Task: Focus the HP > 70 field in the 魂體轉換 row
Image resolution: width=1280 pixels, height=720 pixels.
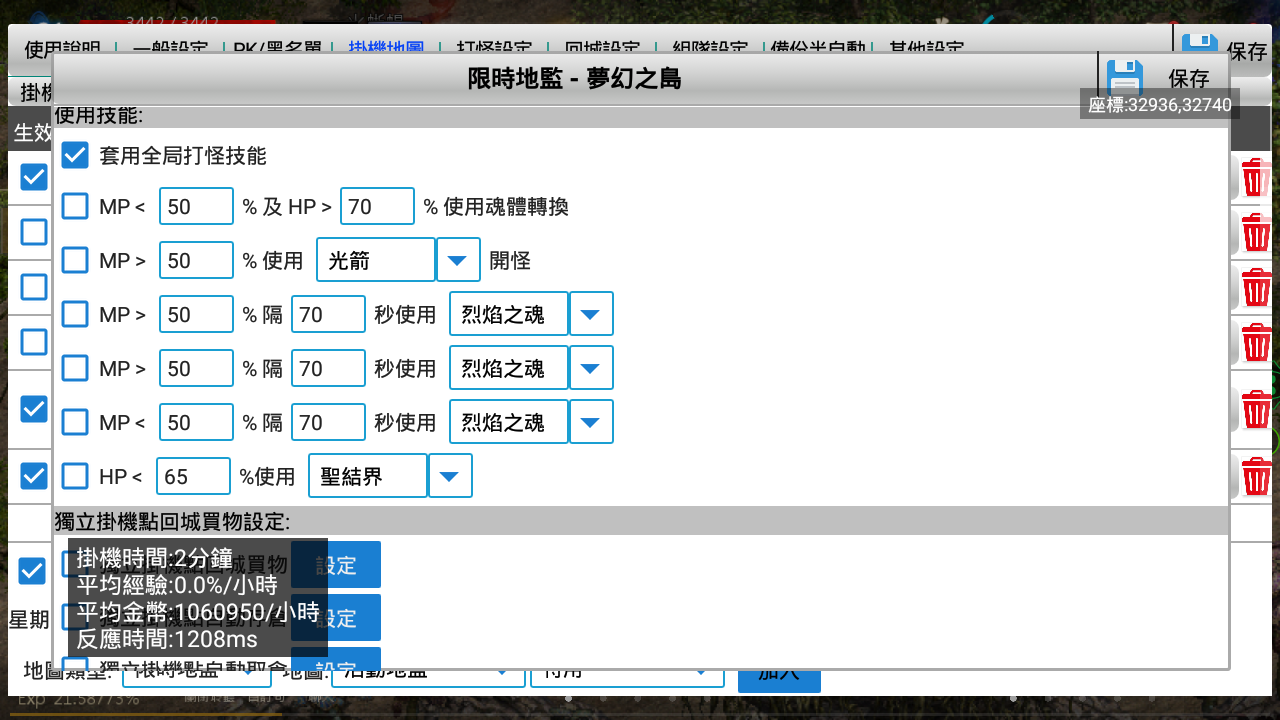Action: point(377,206)
